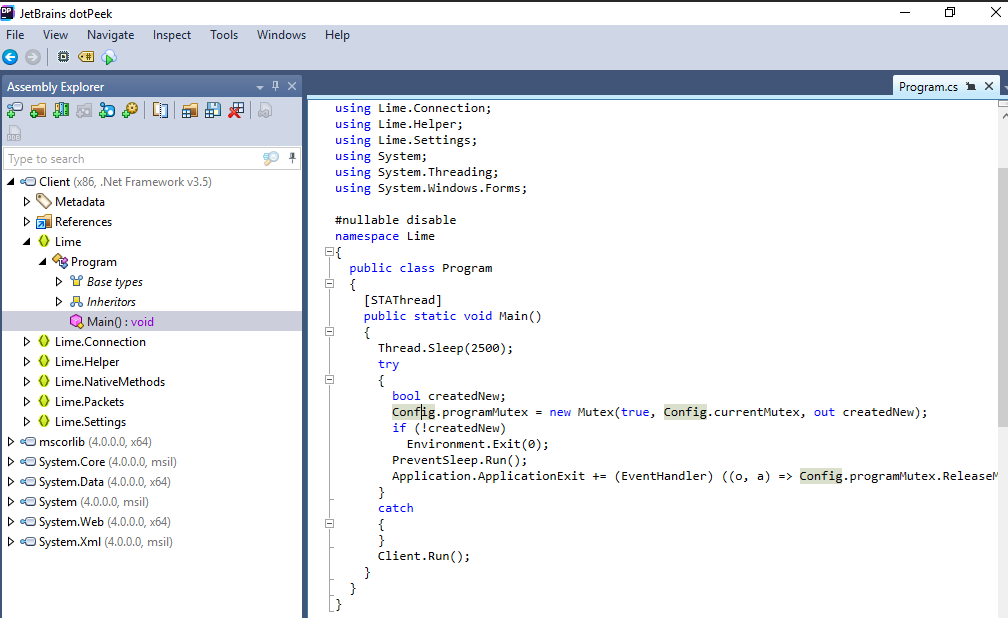The width and height of the screenshot is (1008, 618).
Task: Toggle auto-hide pin on Assembly Explorer panel
Action: click(276, 86)
